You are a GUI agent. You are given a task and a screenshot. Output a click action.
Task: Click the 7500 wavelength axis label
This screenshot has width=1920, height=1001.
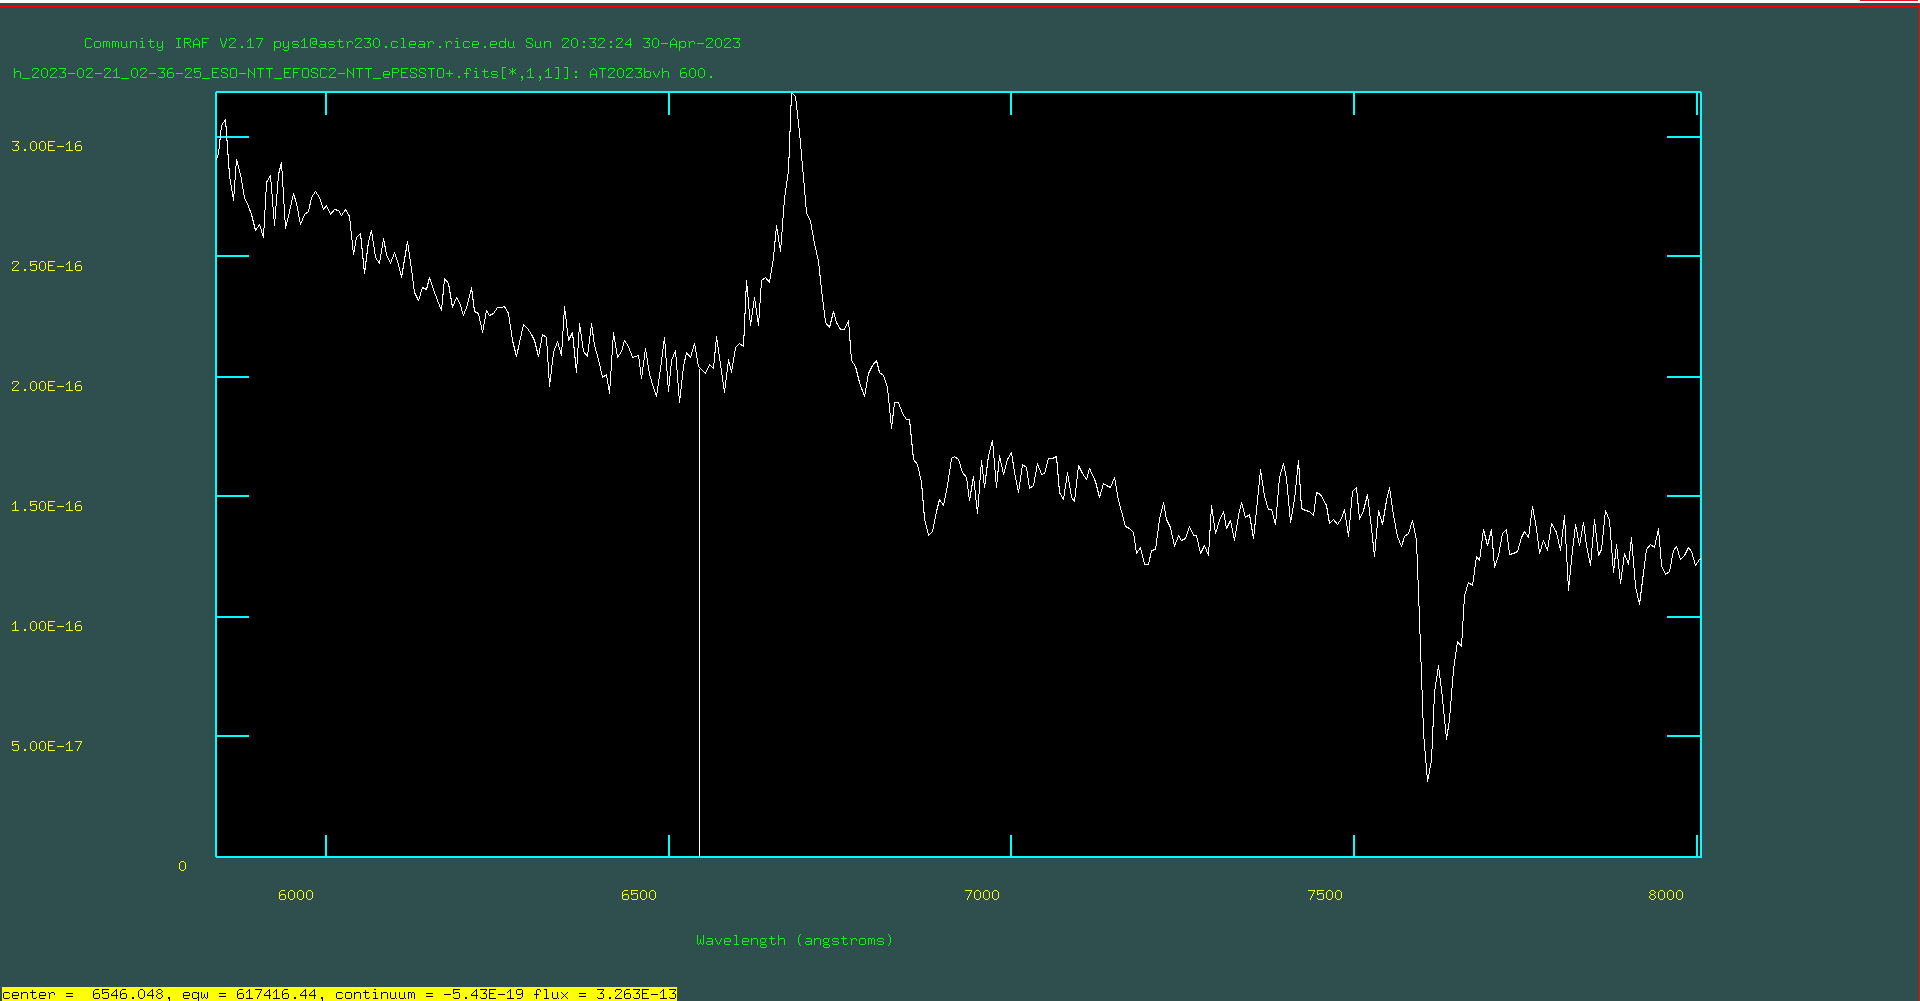coord(1325,895)
